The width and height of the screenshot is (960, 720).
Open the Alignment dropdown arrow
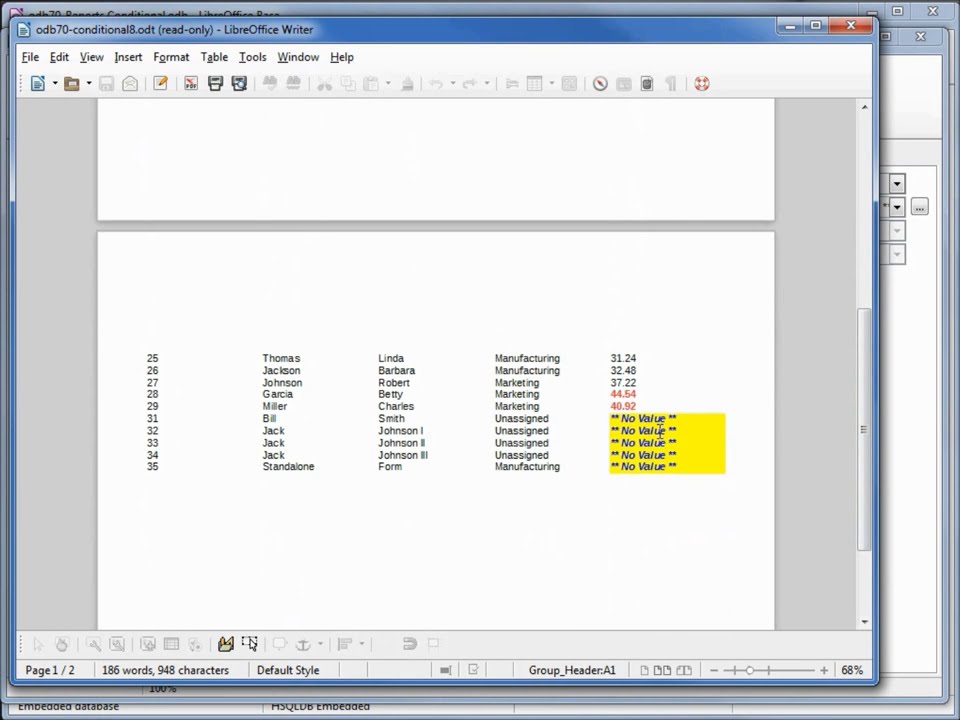362,644
